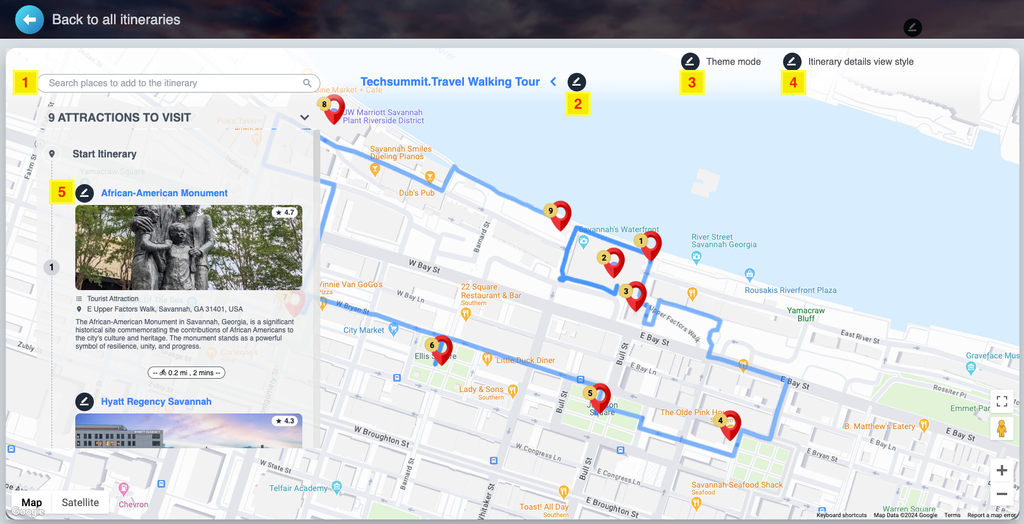
Task: Click the Savannah Seafood Shack map icon
Action: (697, 502)
